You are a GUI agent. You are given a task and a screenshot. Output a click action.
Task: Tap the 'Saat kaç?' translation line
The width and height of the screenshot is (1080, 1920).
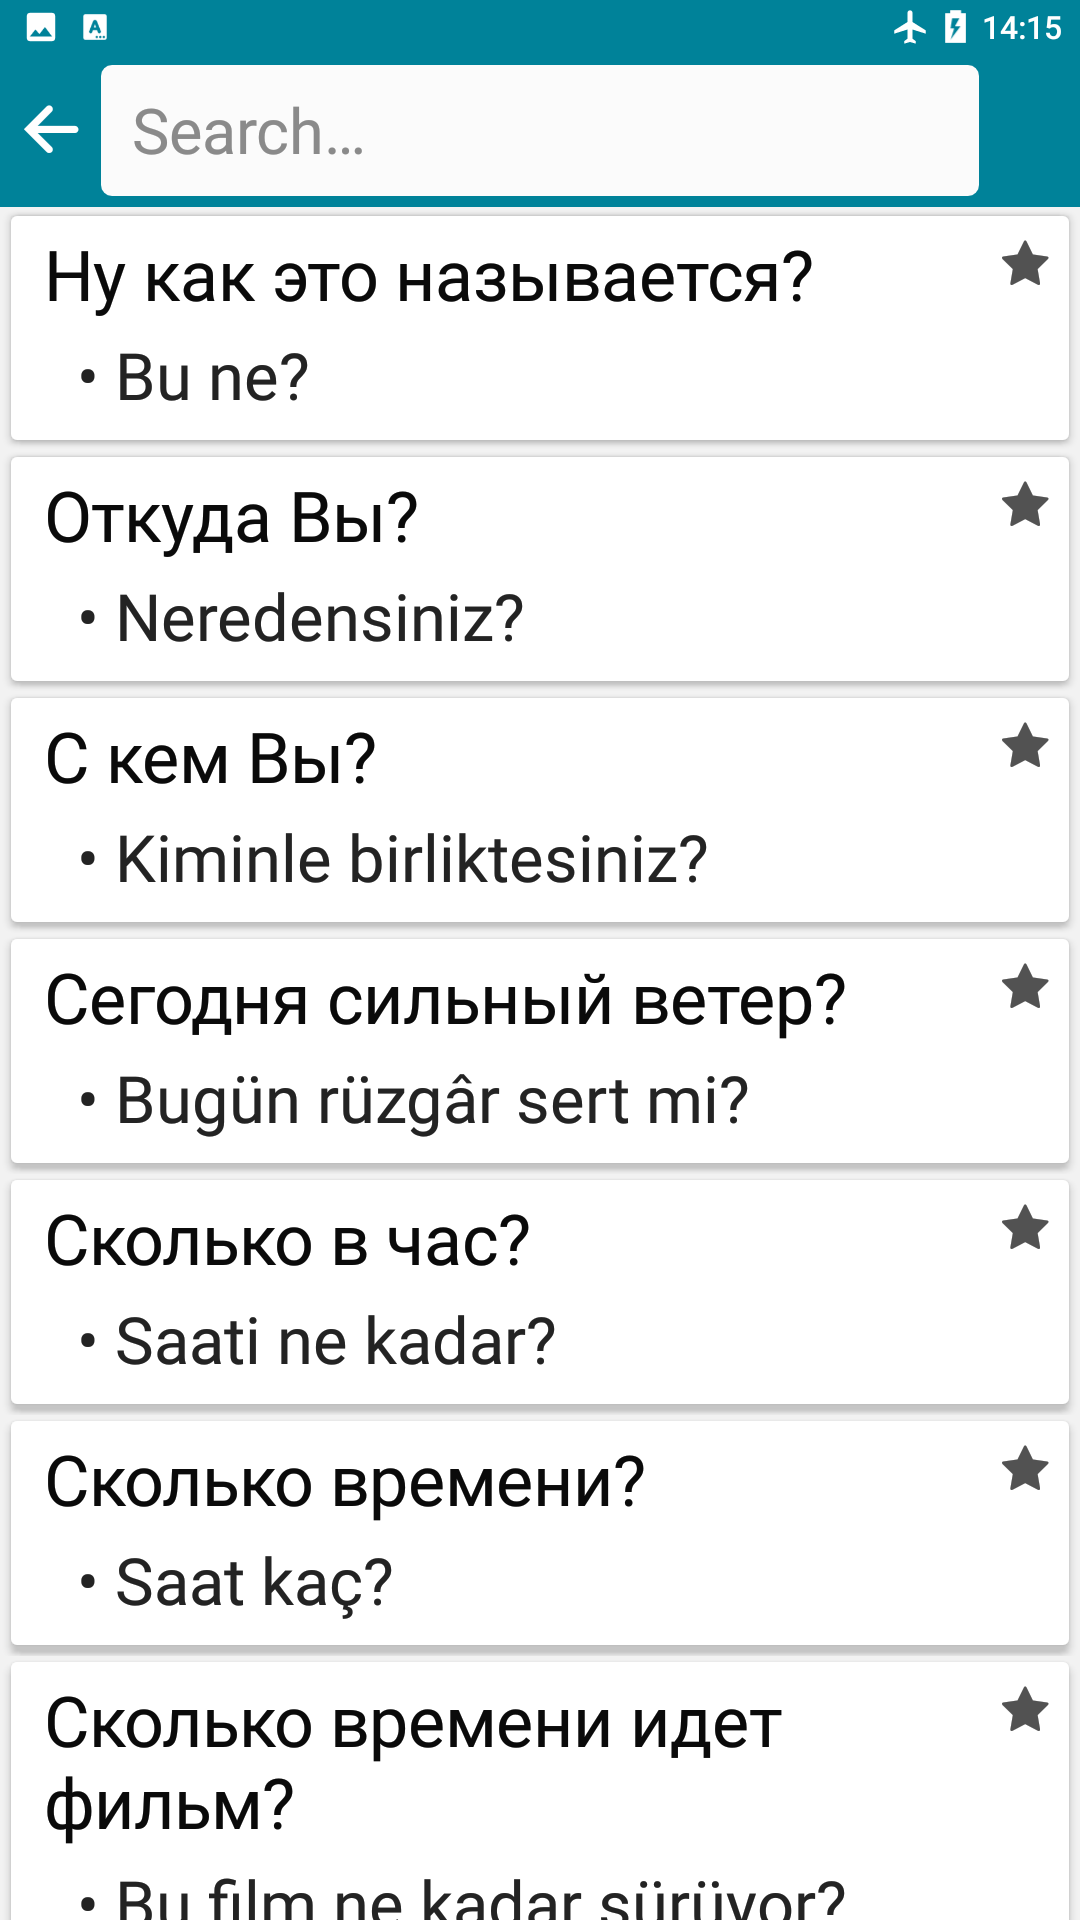click(254, 1583)
